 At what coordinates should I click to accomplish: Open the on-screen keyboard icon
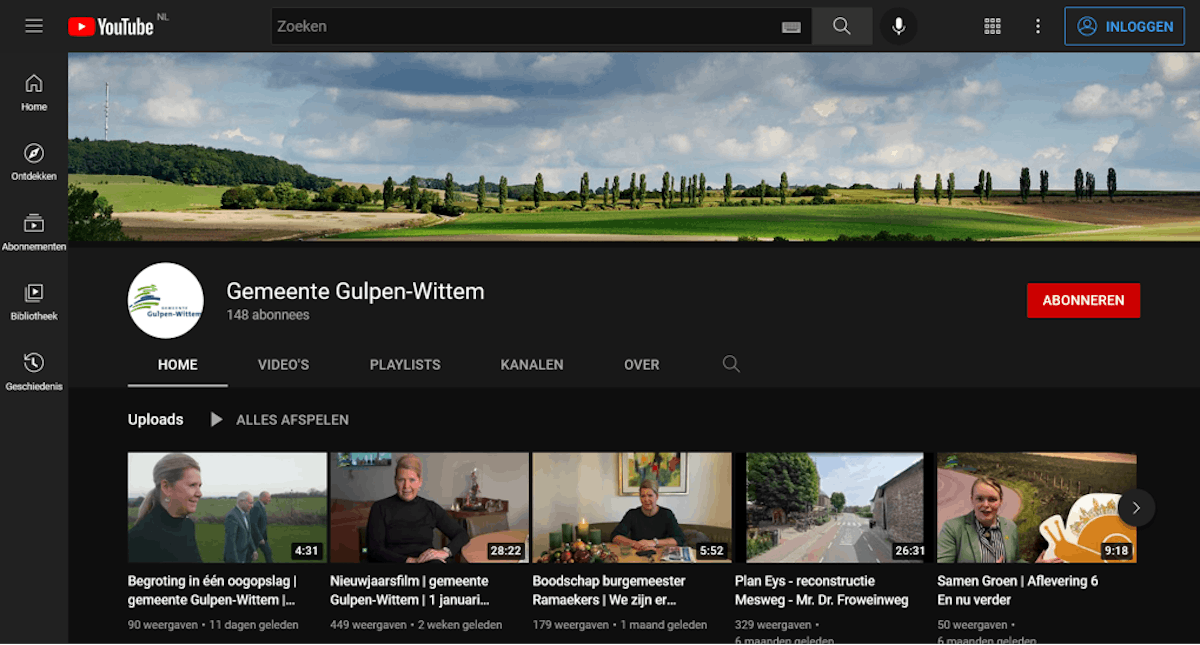(x=791, y=27)
